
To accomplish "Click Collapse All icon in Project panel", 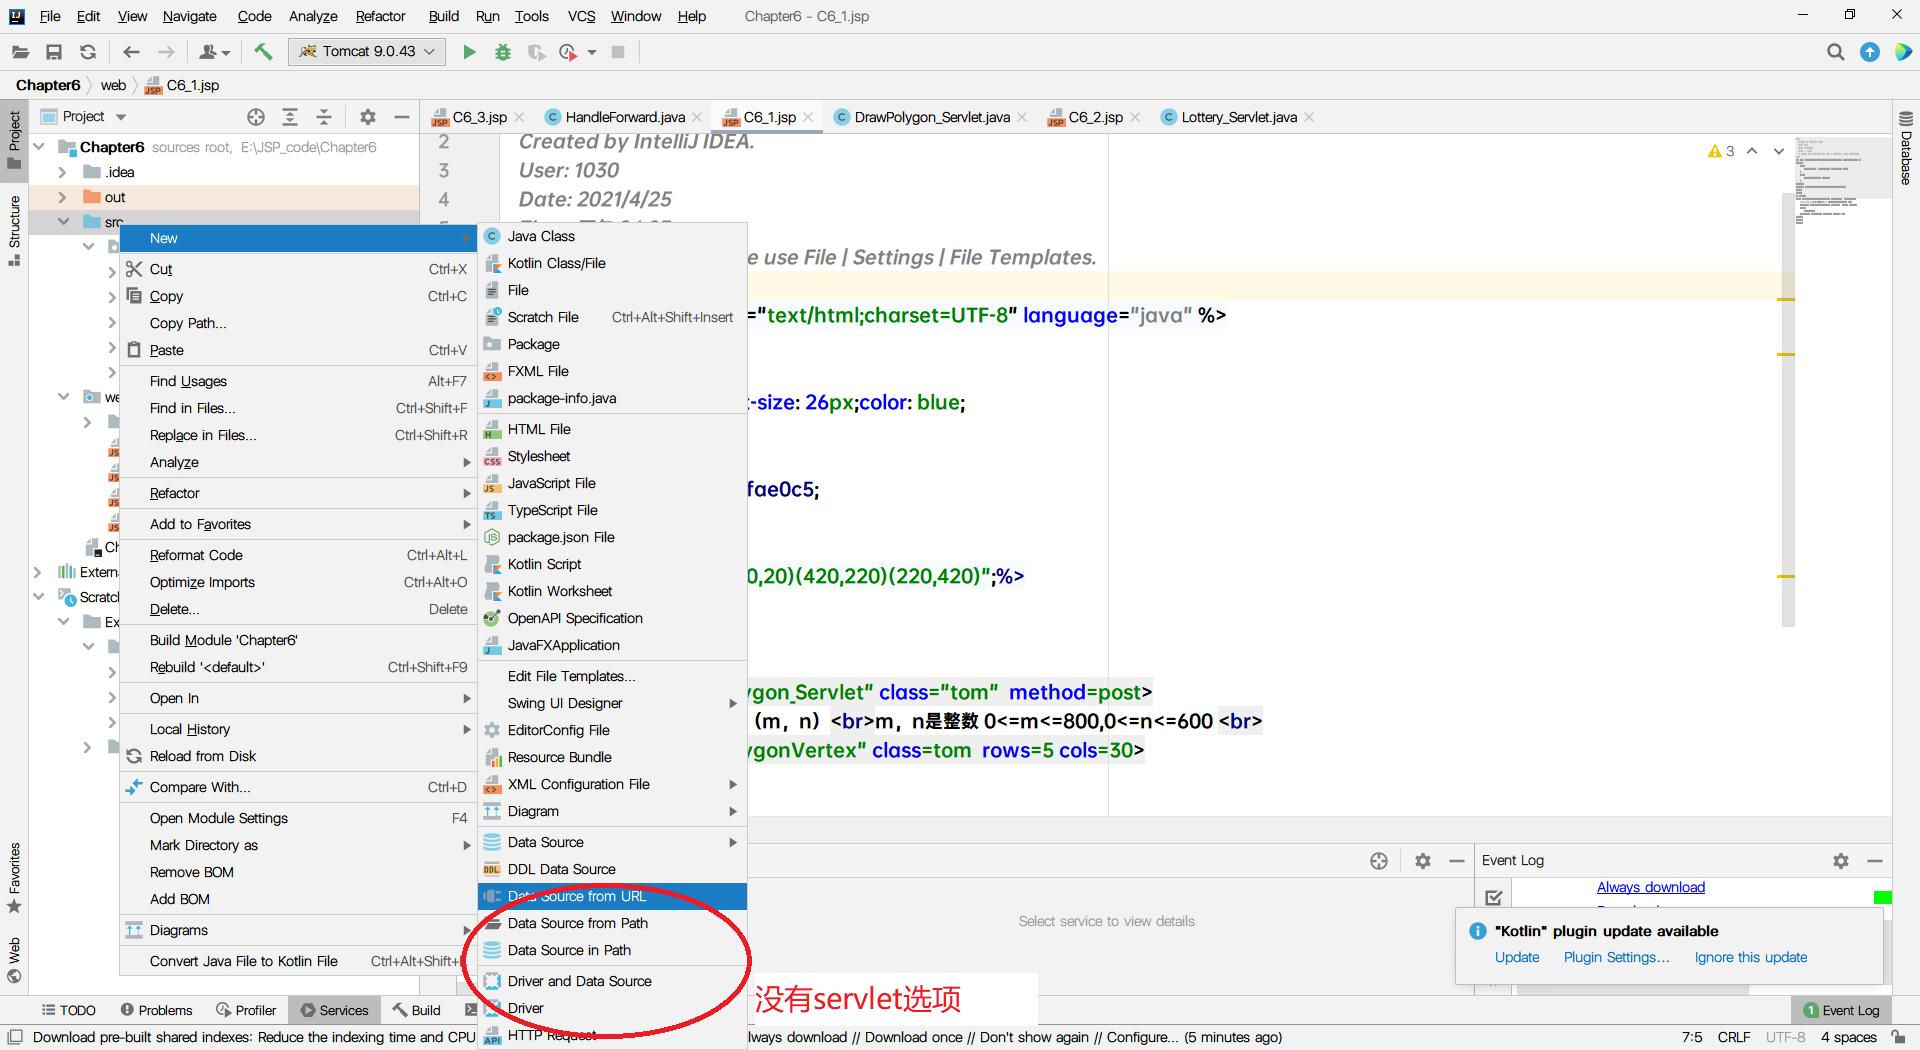I will click(x=324, y=117).
